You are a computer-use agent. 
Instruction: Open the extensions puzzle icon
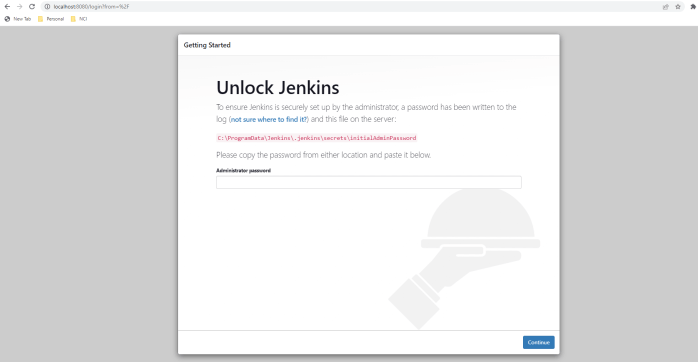(693, 7)
